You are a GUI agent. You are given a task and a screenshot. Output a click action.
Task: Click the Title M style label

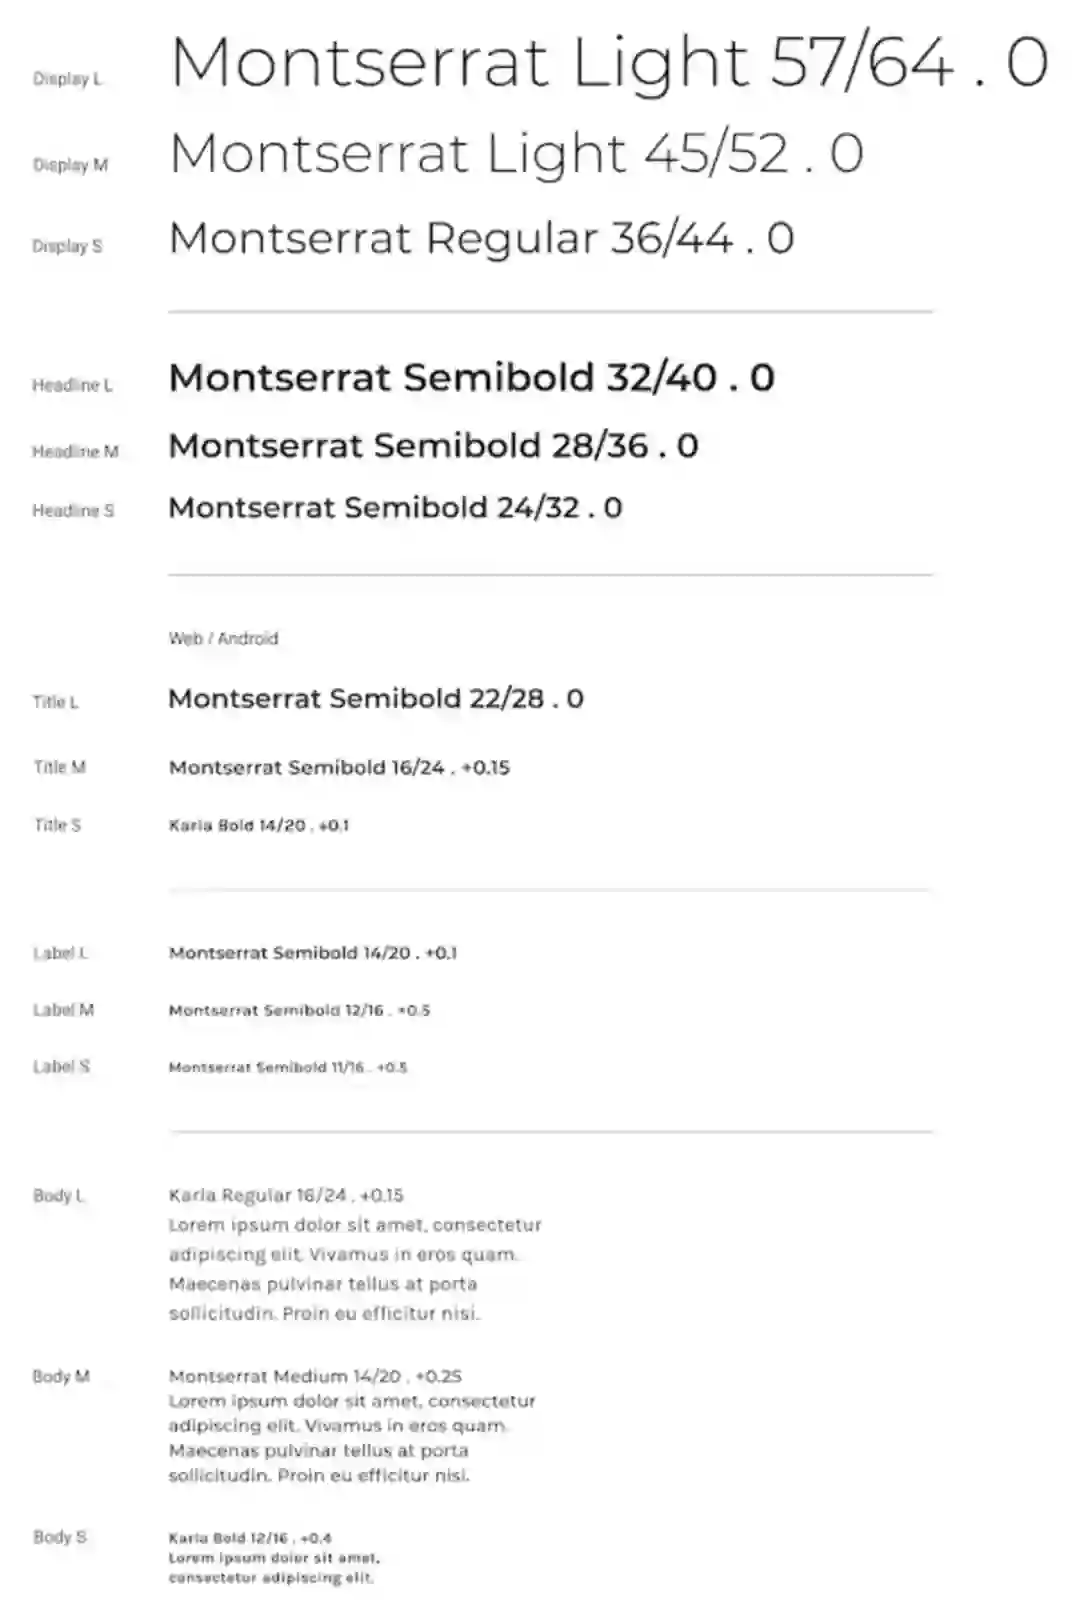(59, 767)
